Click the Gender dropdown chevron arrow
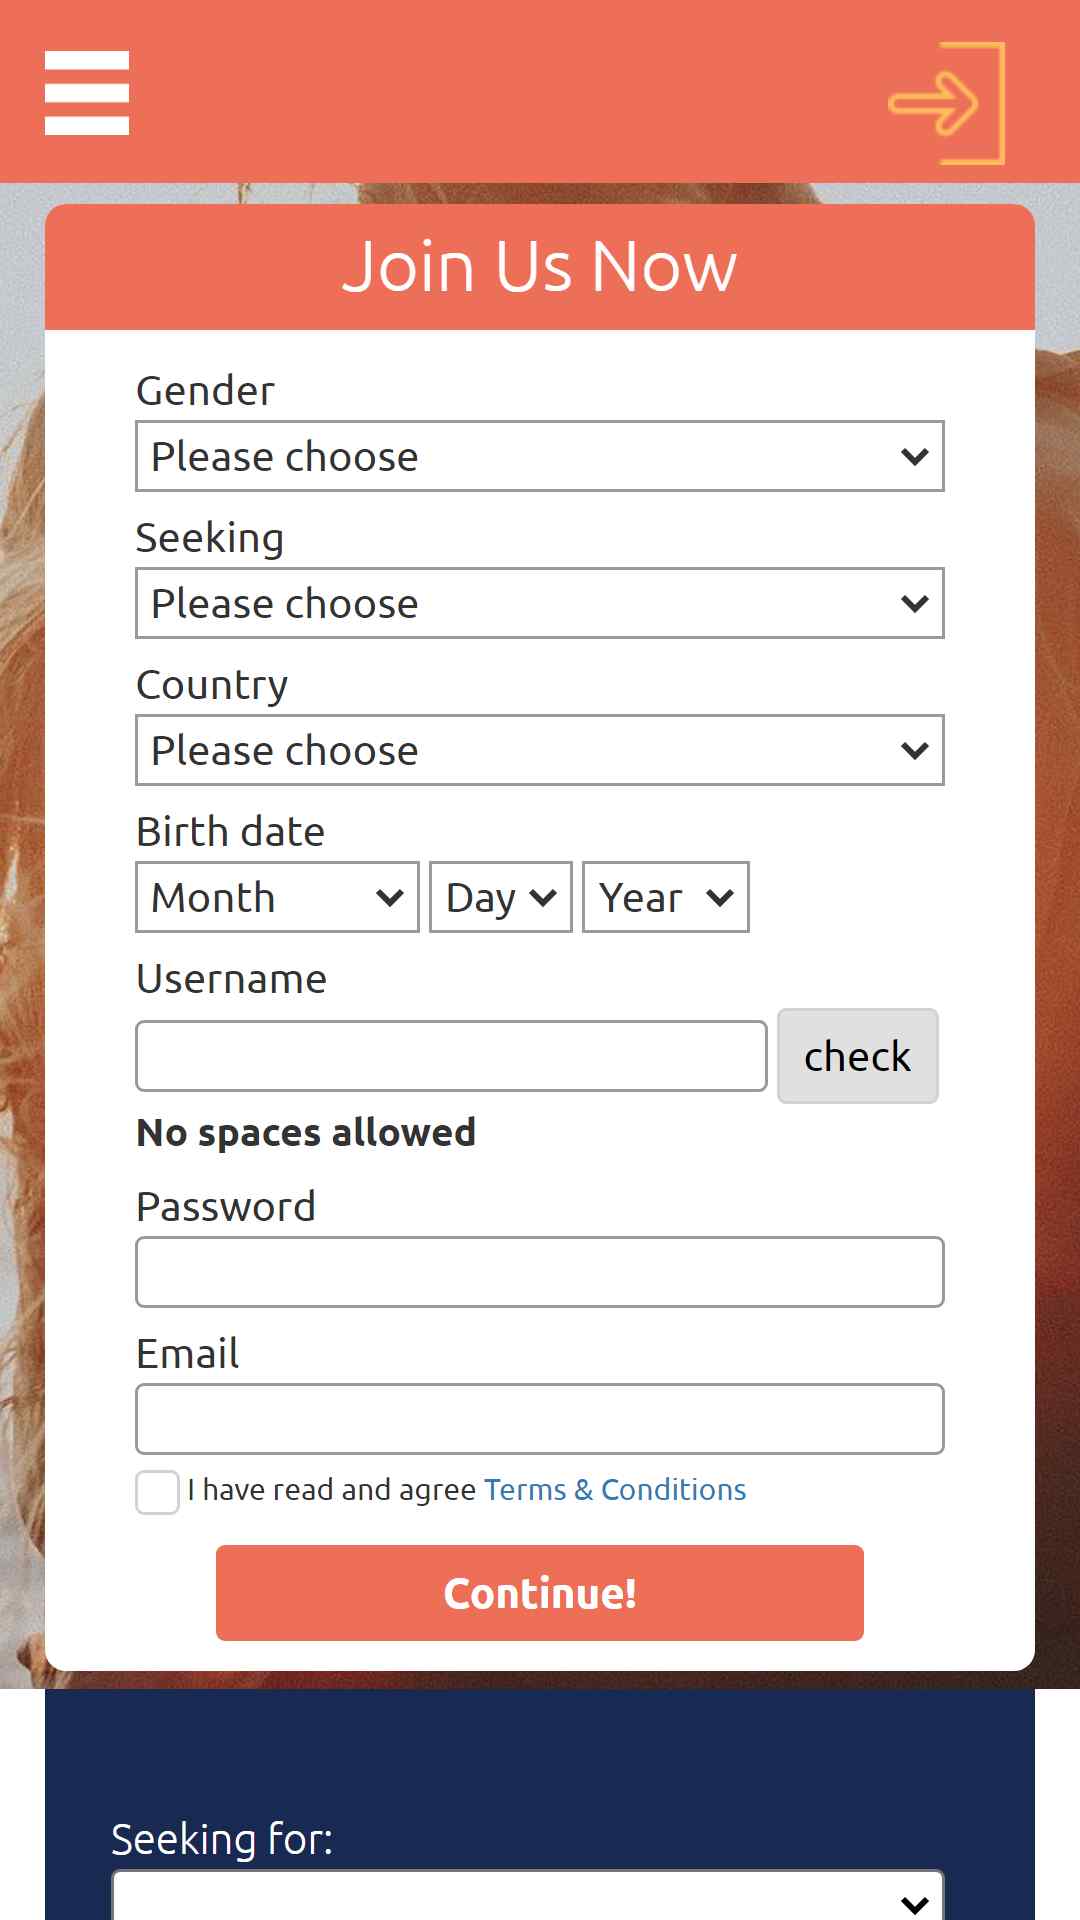1080x1920 pixels. click(x=915, y=457)
